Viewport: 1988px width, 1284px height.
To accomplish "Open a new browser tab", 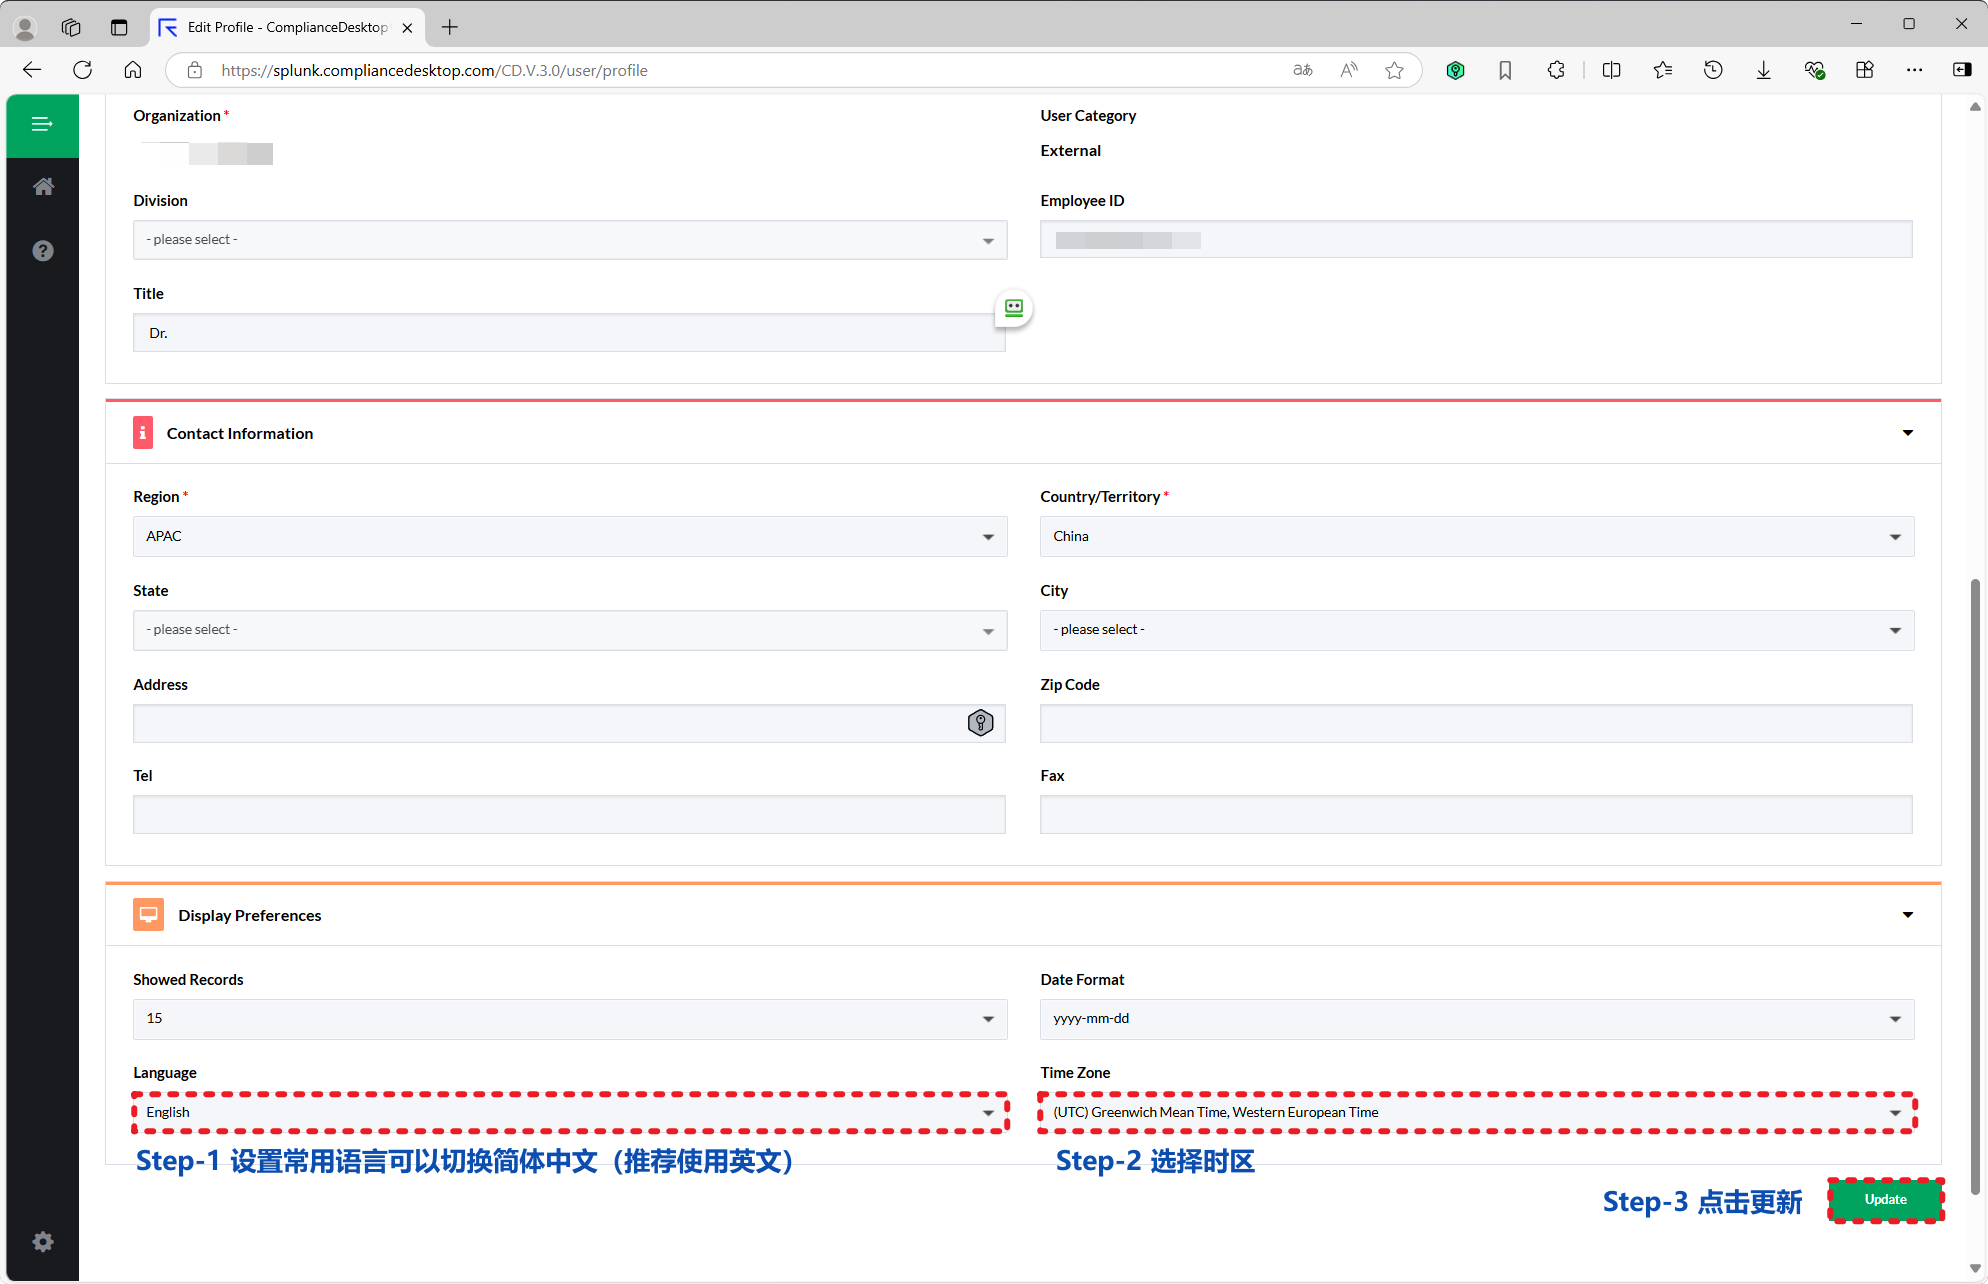I will (450, 27).
